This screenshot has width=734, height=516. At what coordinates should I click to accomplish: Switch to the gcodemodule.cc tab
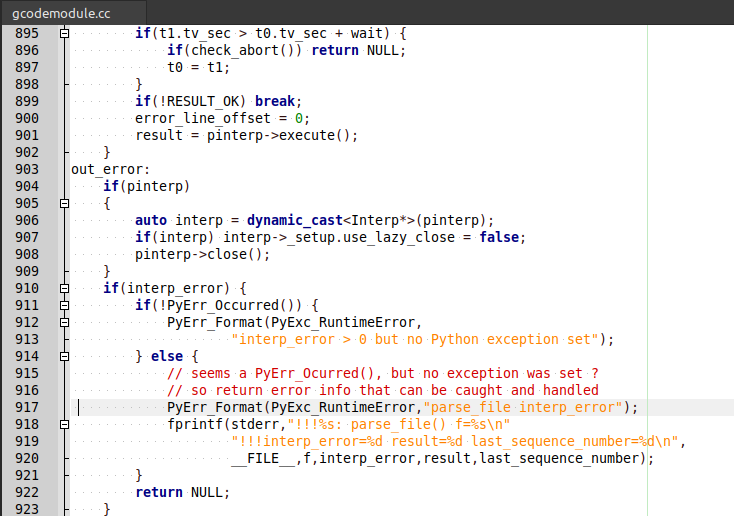coord(61,13)
